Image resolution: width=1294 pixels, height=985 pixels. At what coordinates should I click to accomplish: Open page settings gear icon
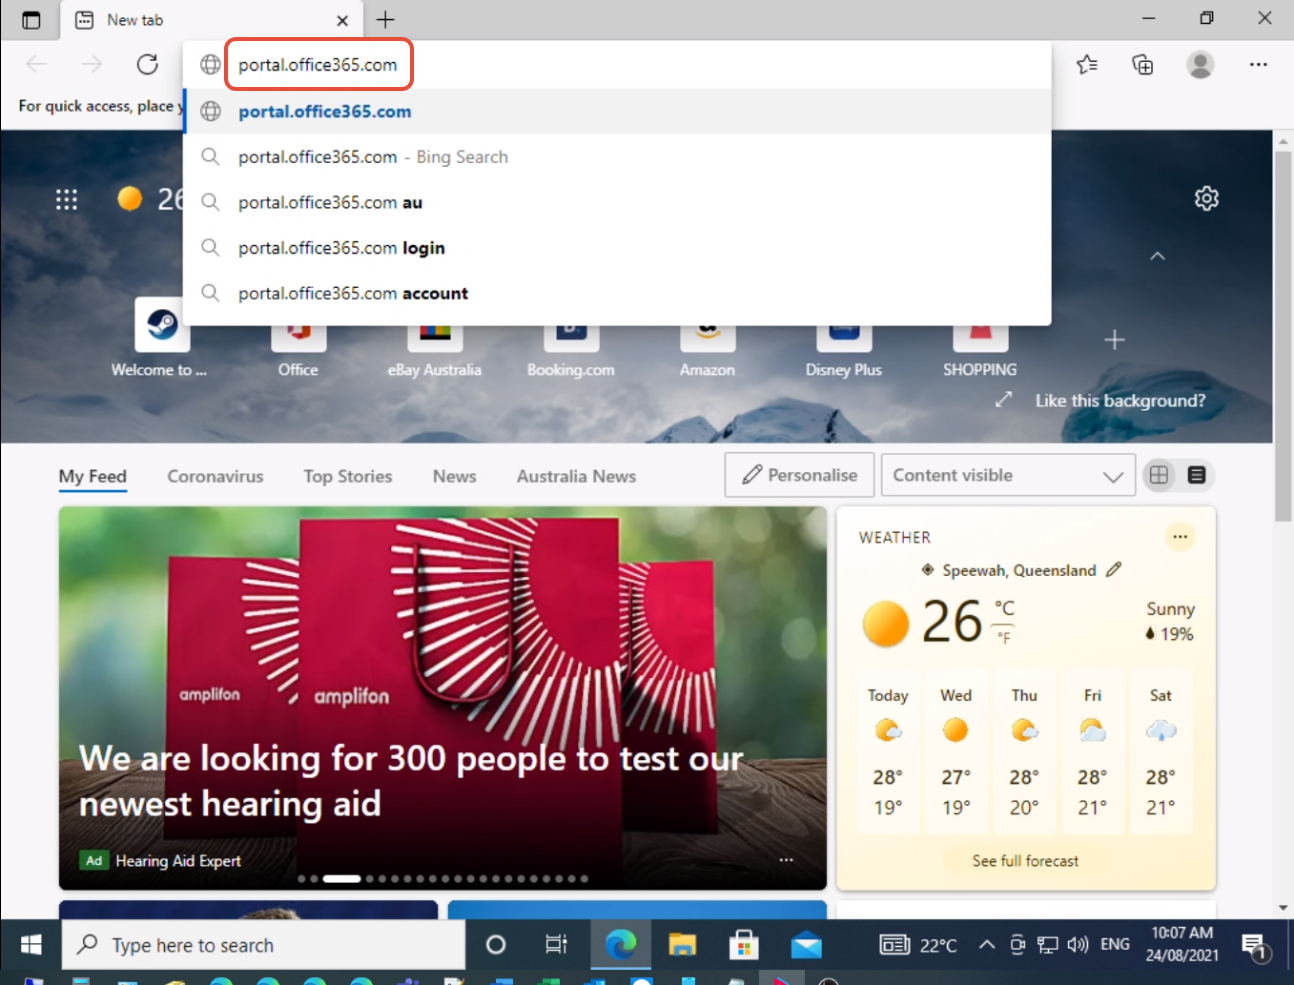click(1207, 198)
